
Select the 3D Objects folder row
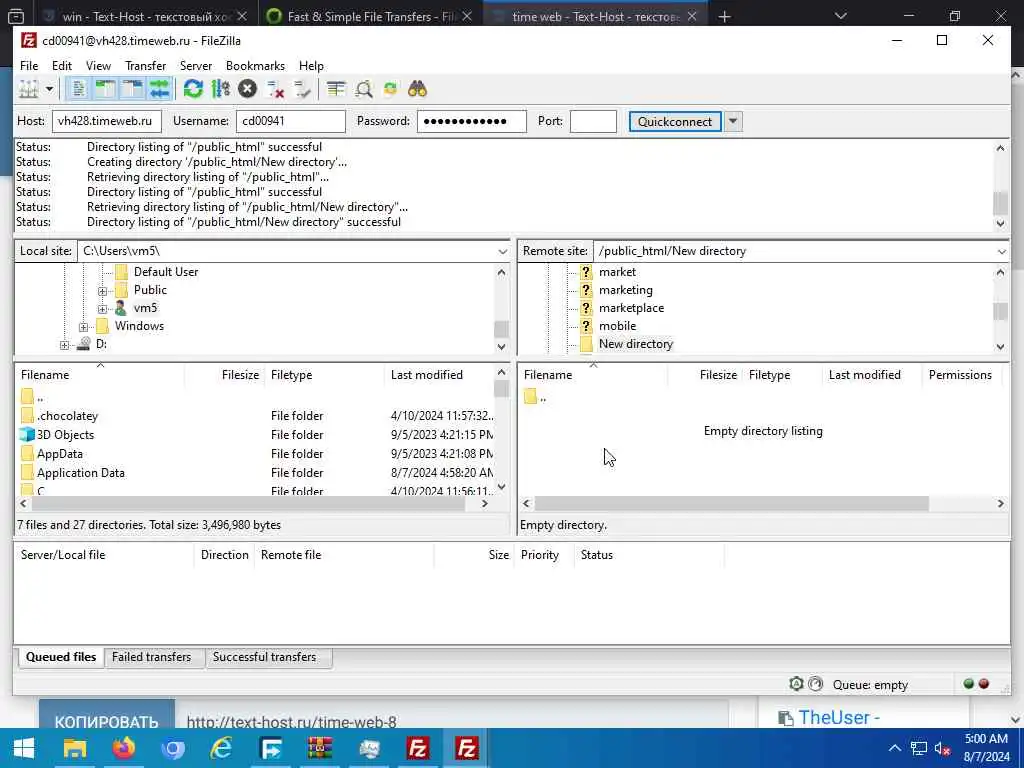point(256,435)
